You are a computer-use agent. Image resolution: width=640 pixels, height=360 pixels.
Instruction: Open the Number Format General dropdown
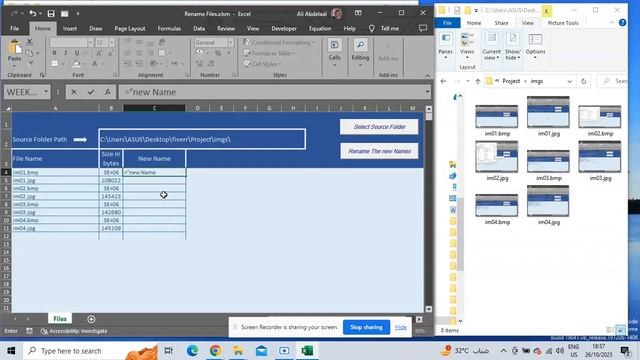pyautogui.click(x=230, y=42)
